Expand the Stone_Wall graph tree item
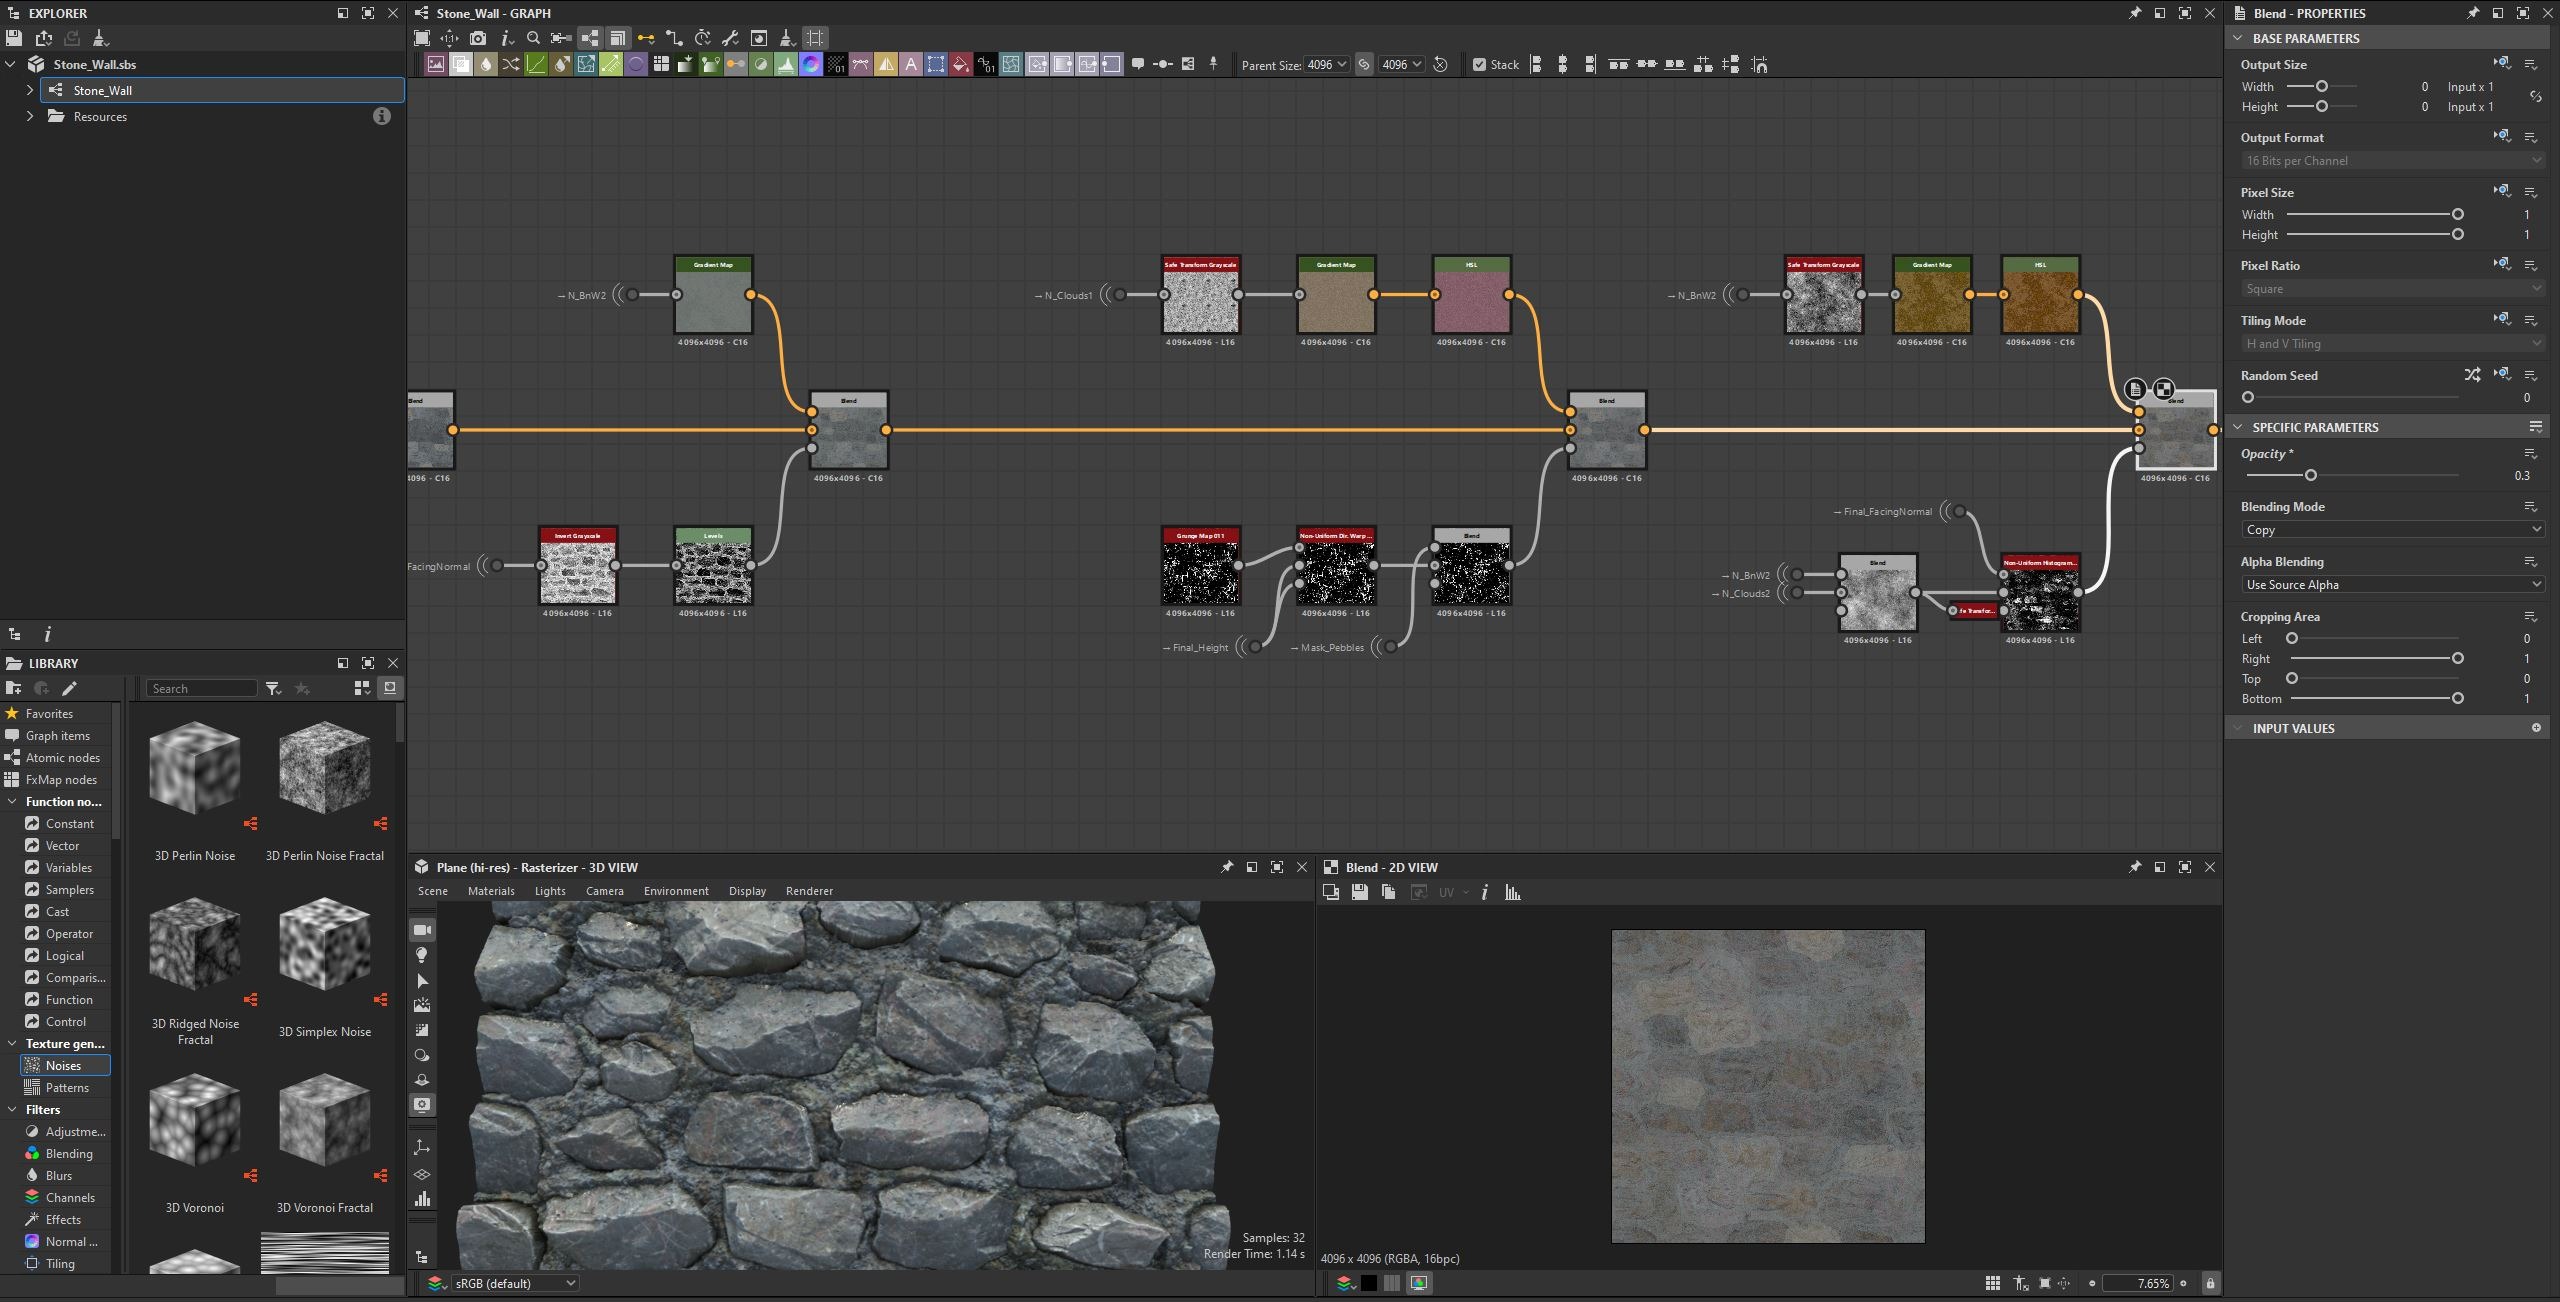2560x1302 pixels. [30, 90]
